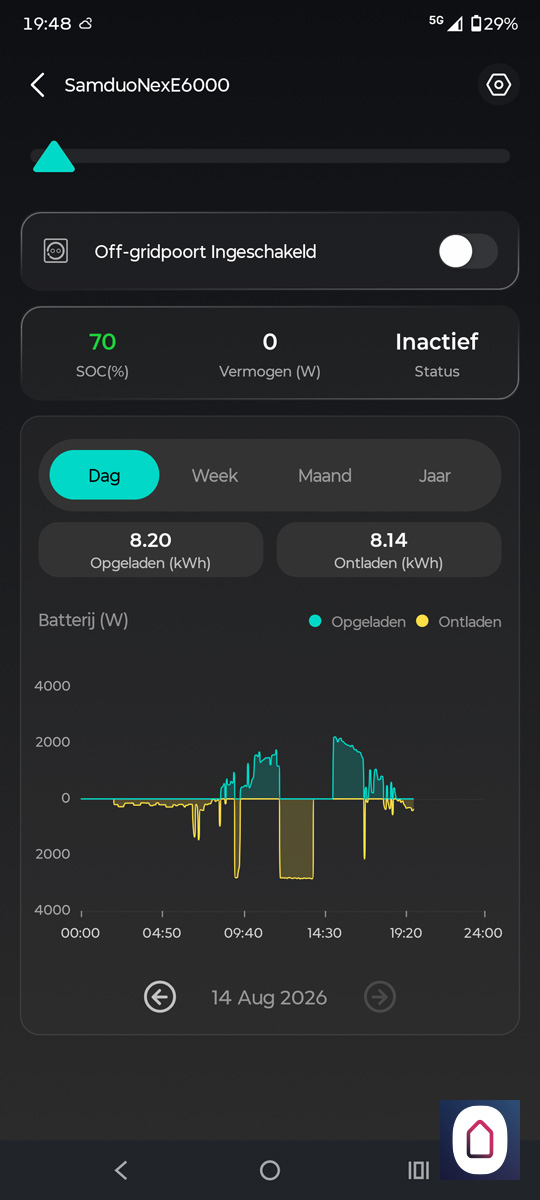Open Android recent apps button
This screenshot has width=540, height=1200.
(418, 1170)
